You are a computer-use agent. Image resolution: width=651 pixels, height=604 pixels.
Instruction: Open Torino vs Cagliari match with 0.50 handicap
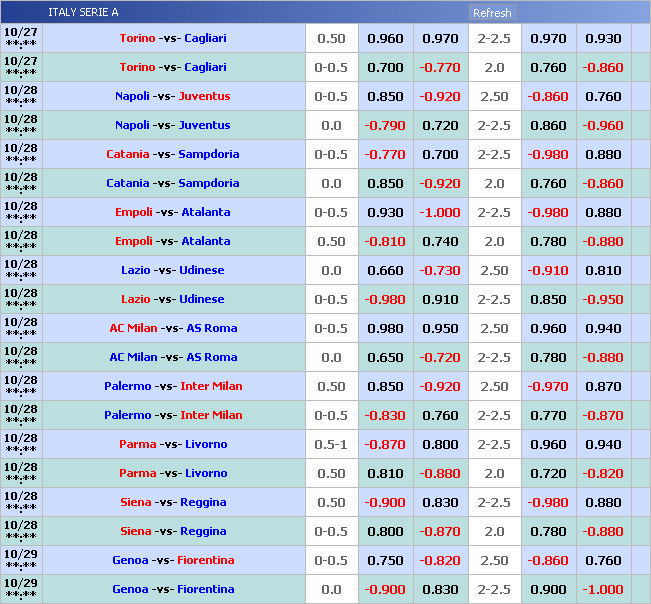click(173, 39)
